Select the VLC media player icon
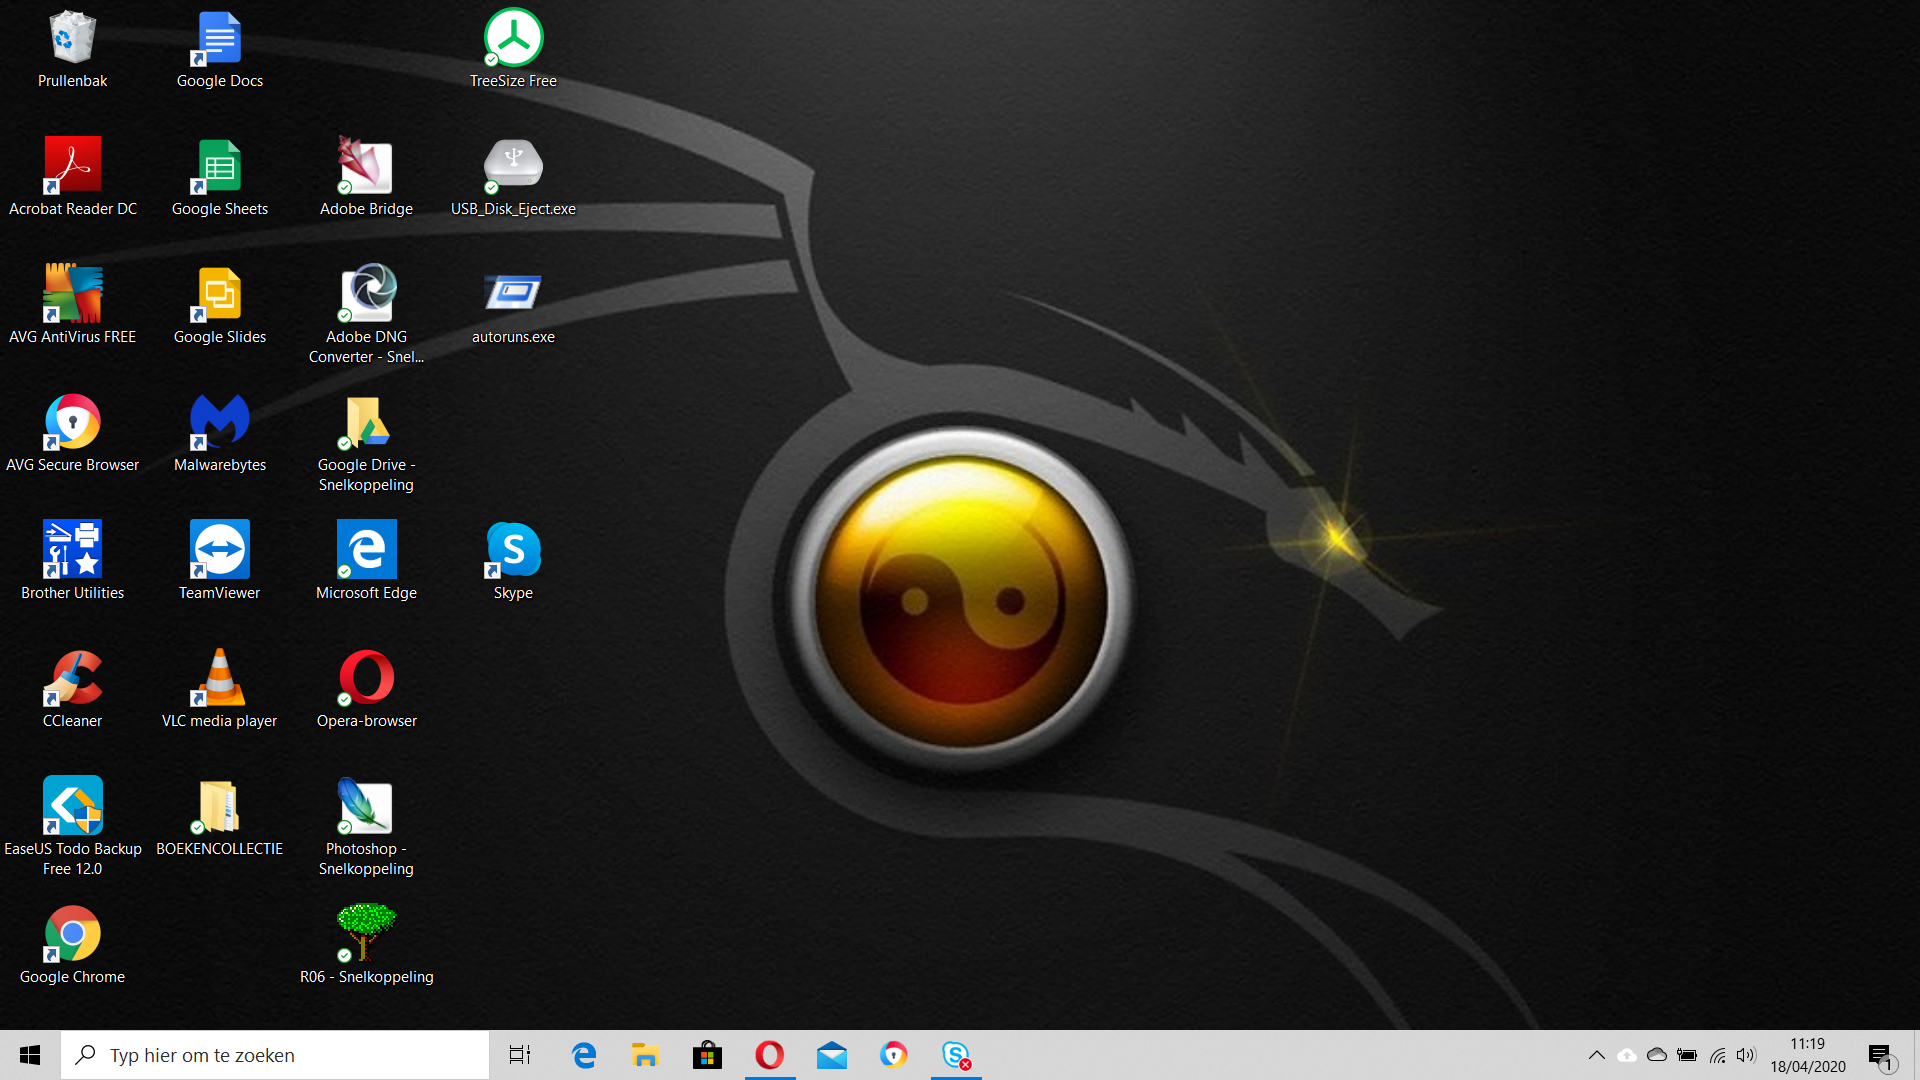Image resolution: width=1920 pixels, height=1080 pixels. tap(219, 680)
